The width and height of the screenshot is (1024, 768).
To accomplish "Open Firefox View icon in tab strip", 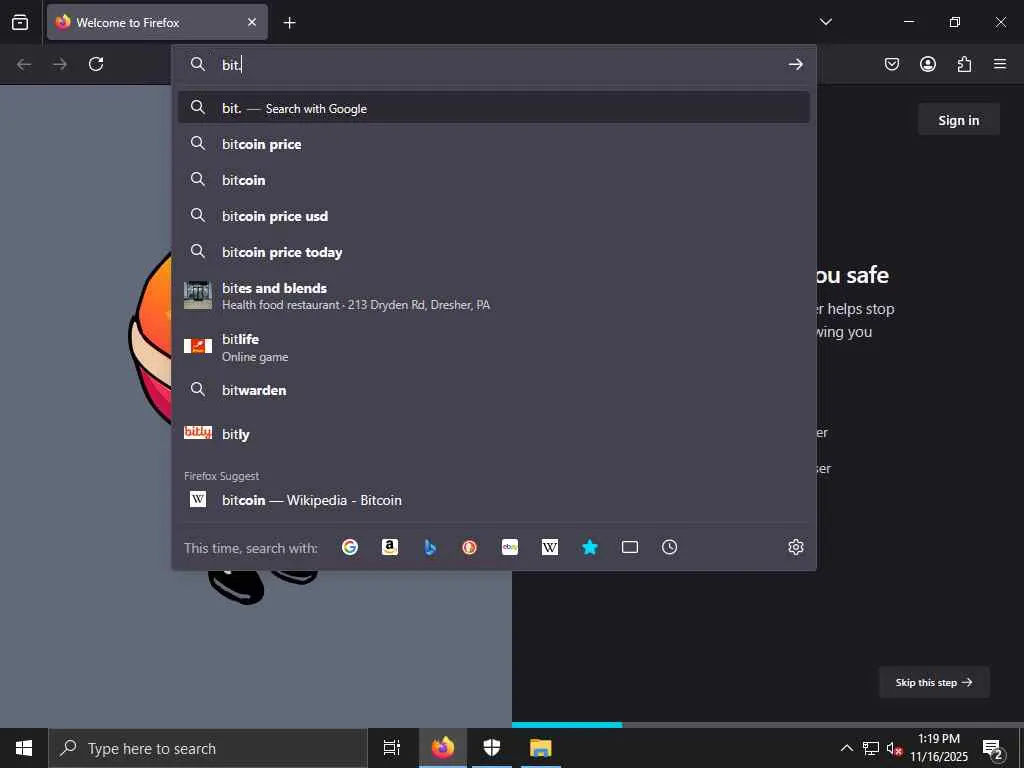I will tap(20, 22).
